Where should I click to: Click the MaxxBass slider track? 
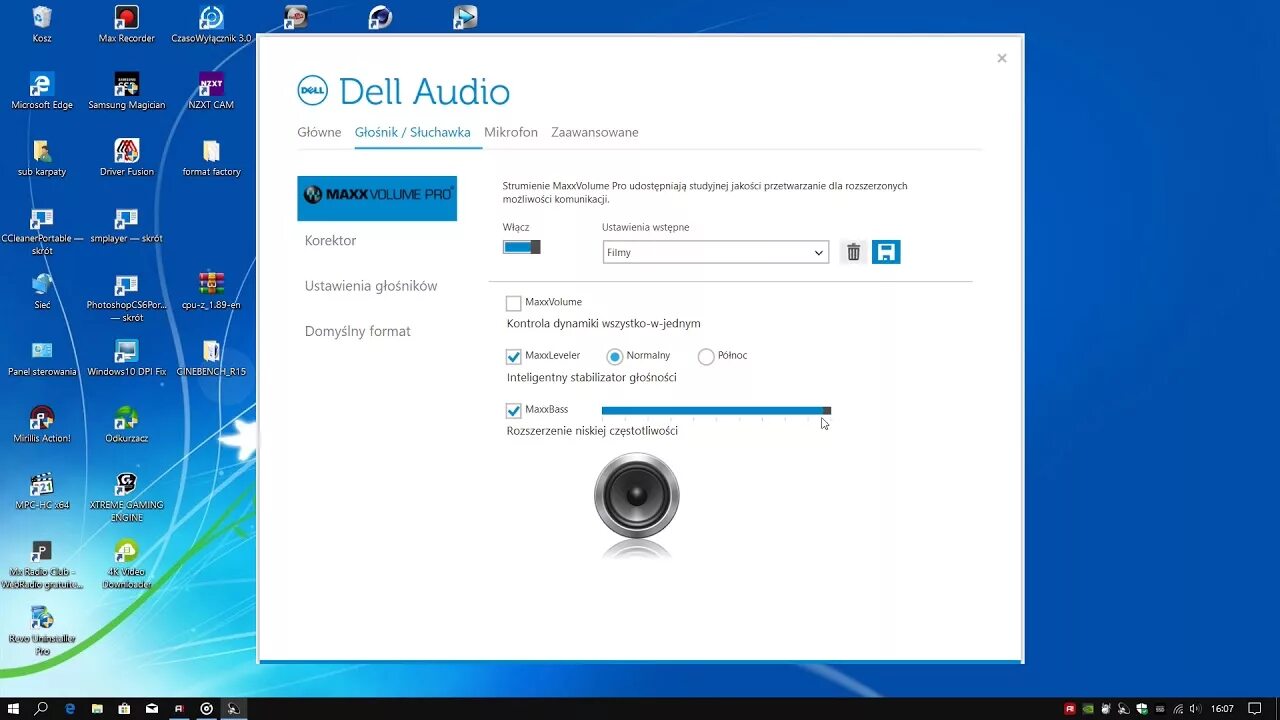click(716, 410)
